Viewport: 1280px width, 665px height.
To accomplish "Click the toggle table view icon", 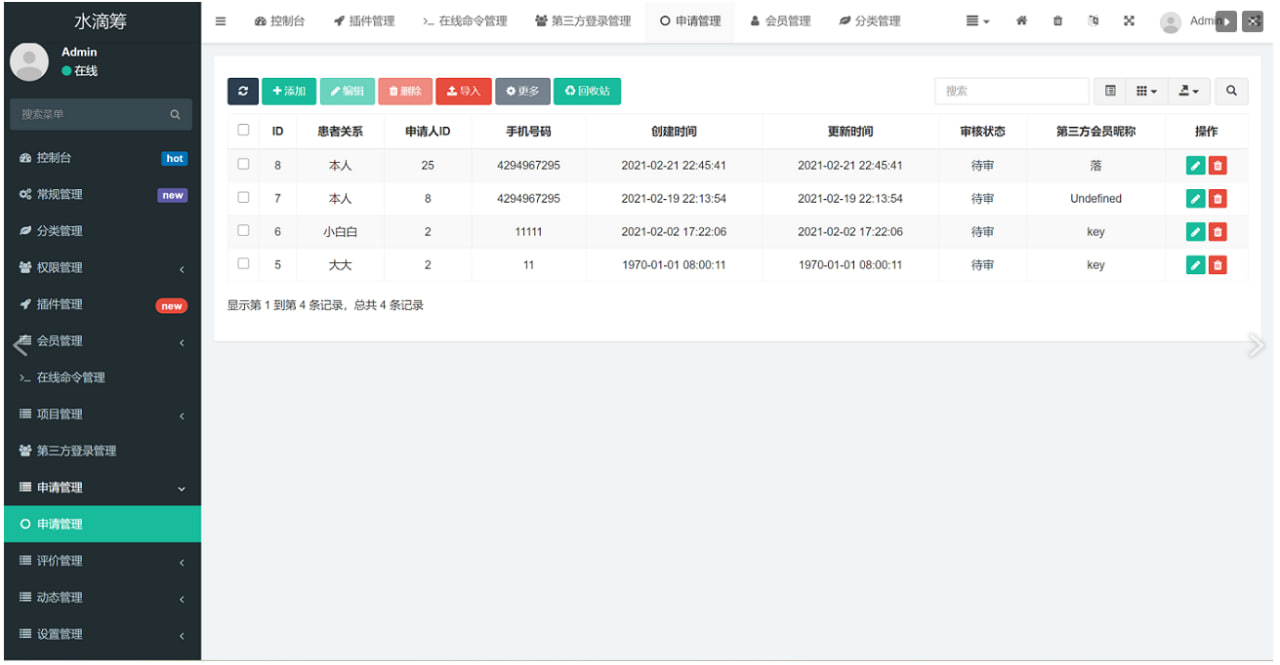I will [1110, 91].
